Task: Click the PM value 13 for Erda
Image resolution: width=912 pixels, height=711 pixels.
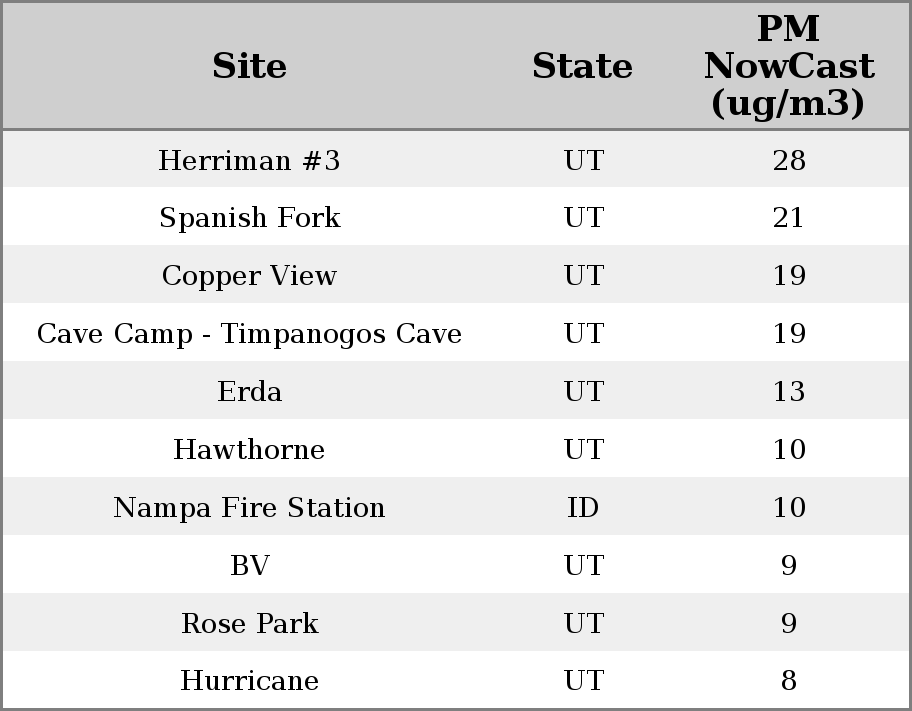Action: [x=788, y=392]
